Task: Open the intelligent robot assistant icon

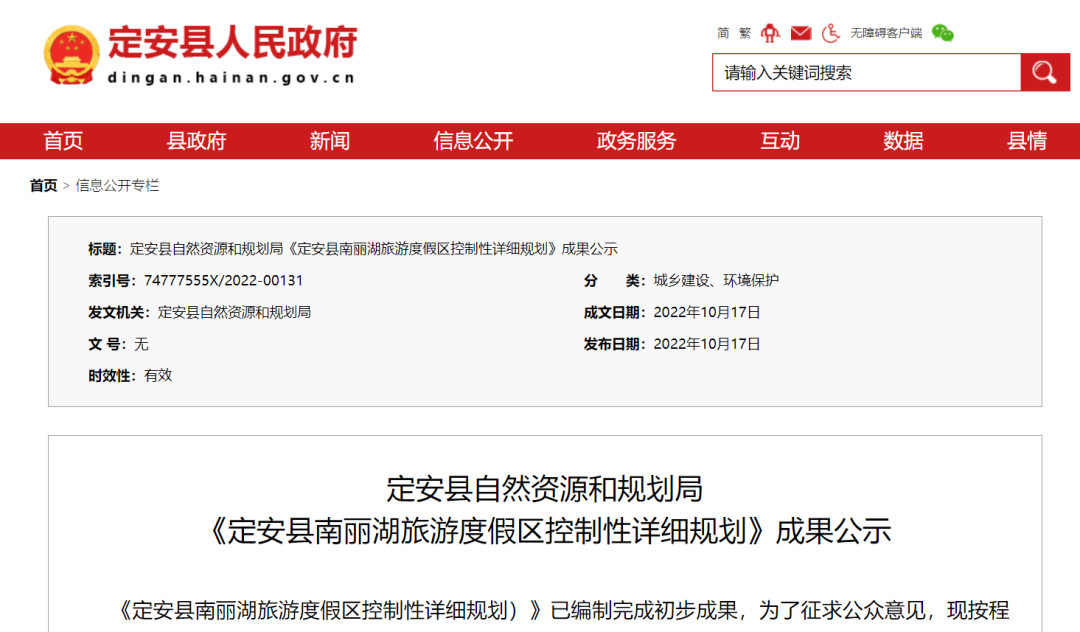Action: [770, 33]
